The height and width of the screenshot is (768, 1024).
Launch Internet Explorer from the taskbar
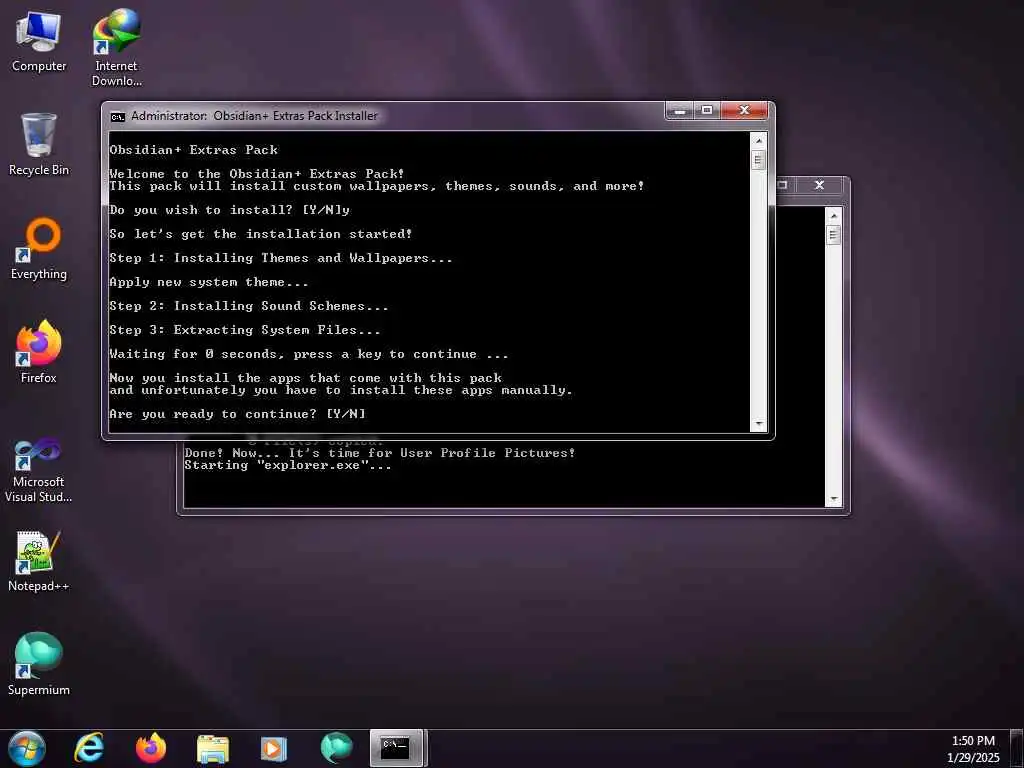click(89, 748)
